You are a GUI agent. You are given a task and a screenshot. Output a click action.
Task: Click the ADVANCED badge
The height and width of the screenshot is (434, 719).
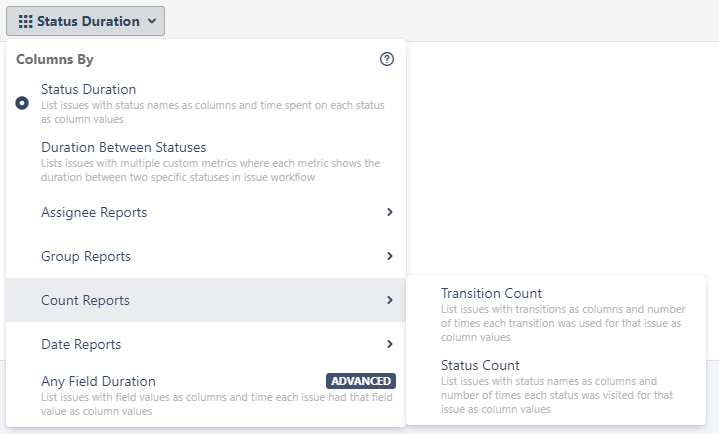360,381
